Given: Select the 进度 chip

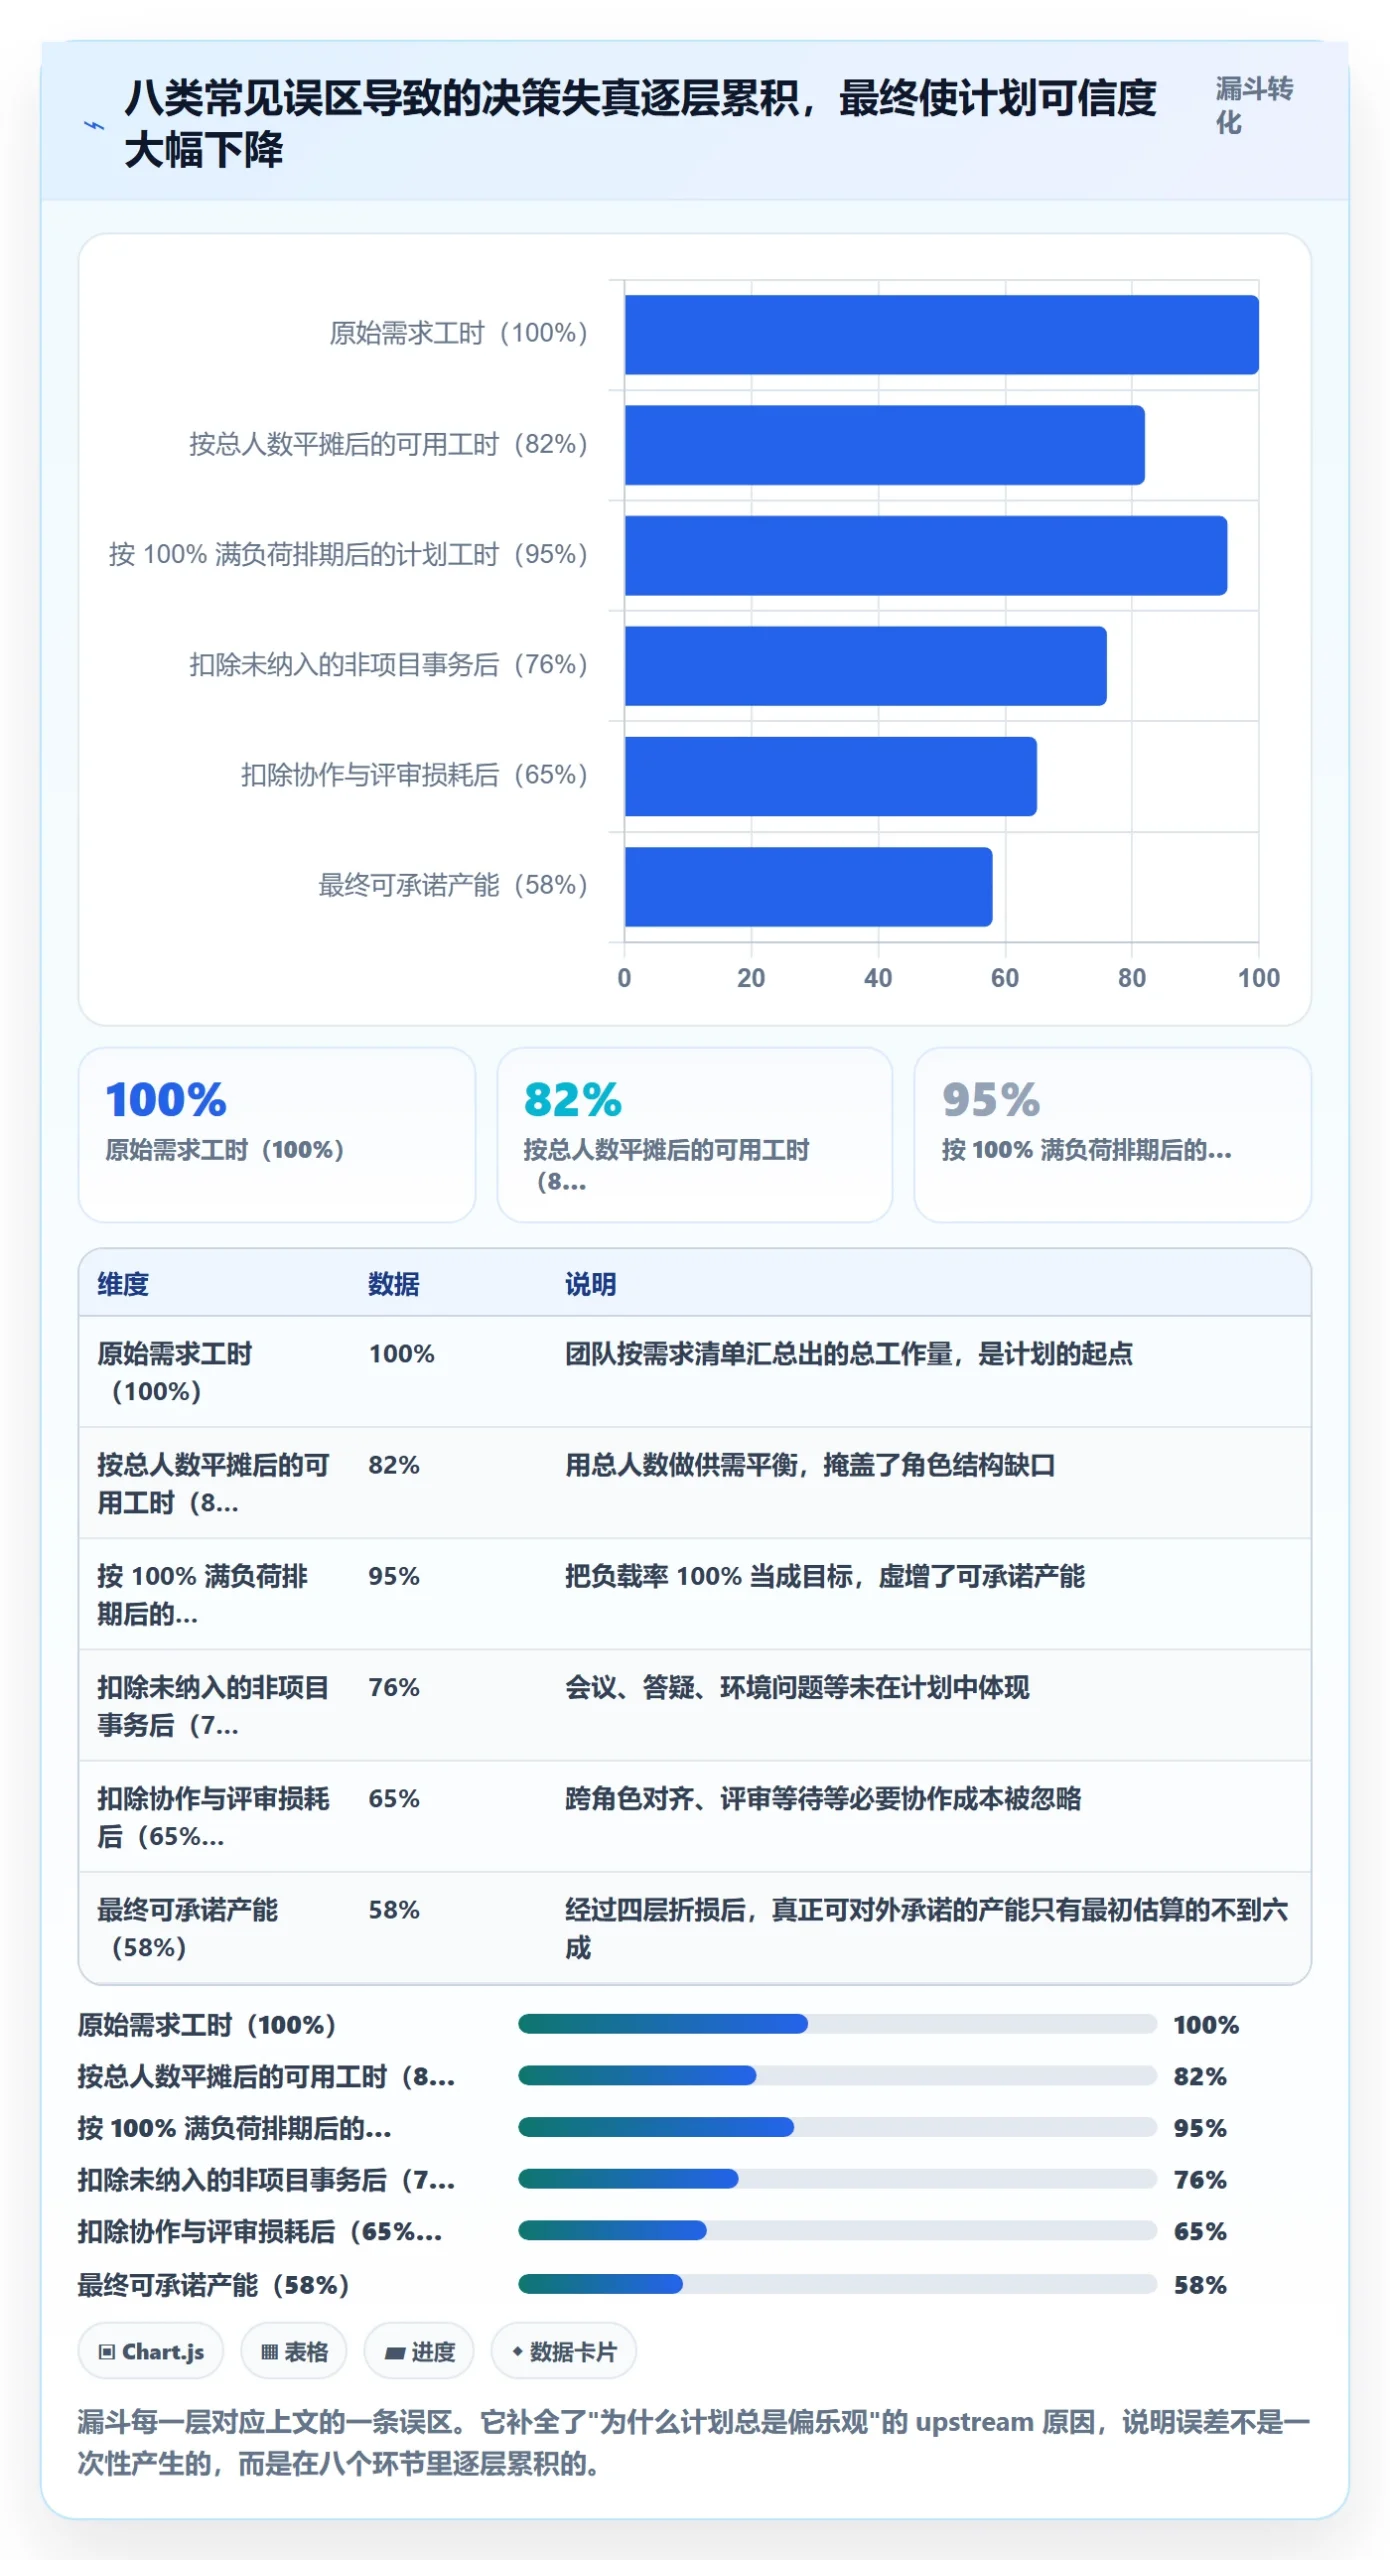Looking at the screenshot, I should click(419, 2351).
